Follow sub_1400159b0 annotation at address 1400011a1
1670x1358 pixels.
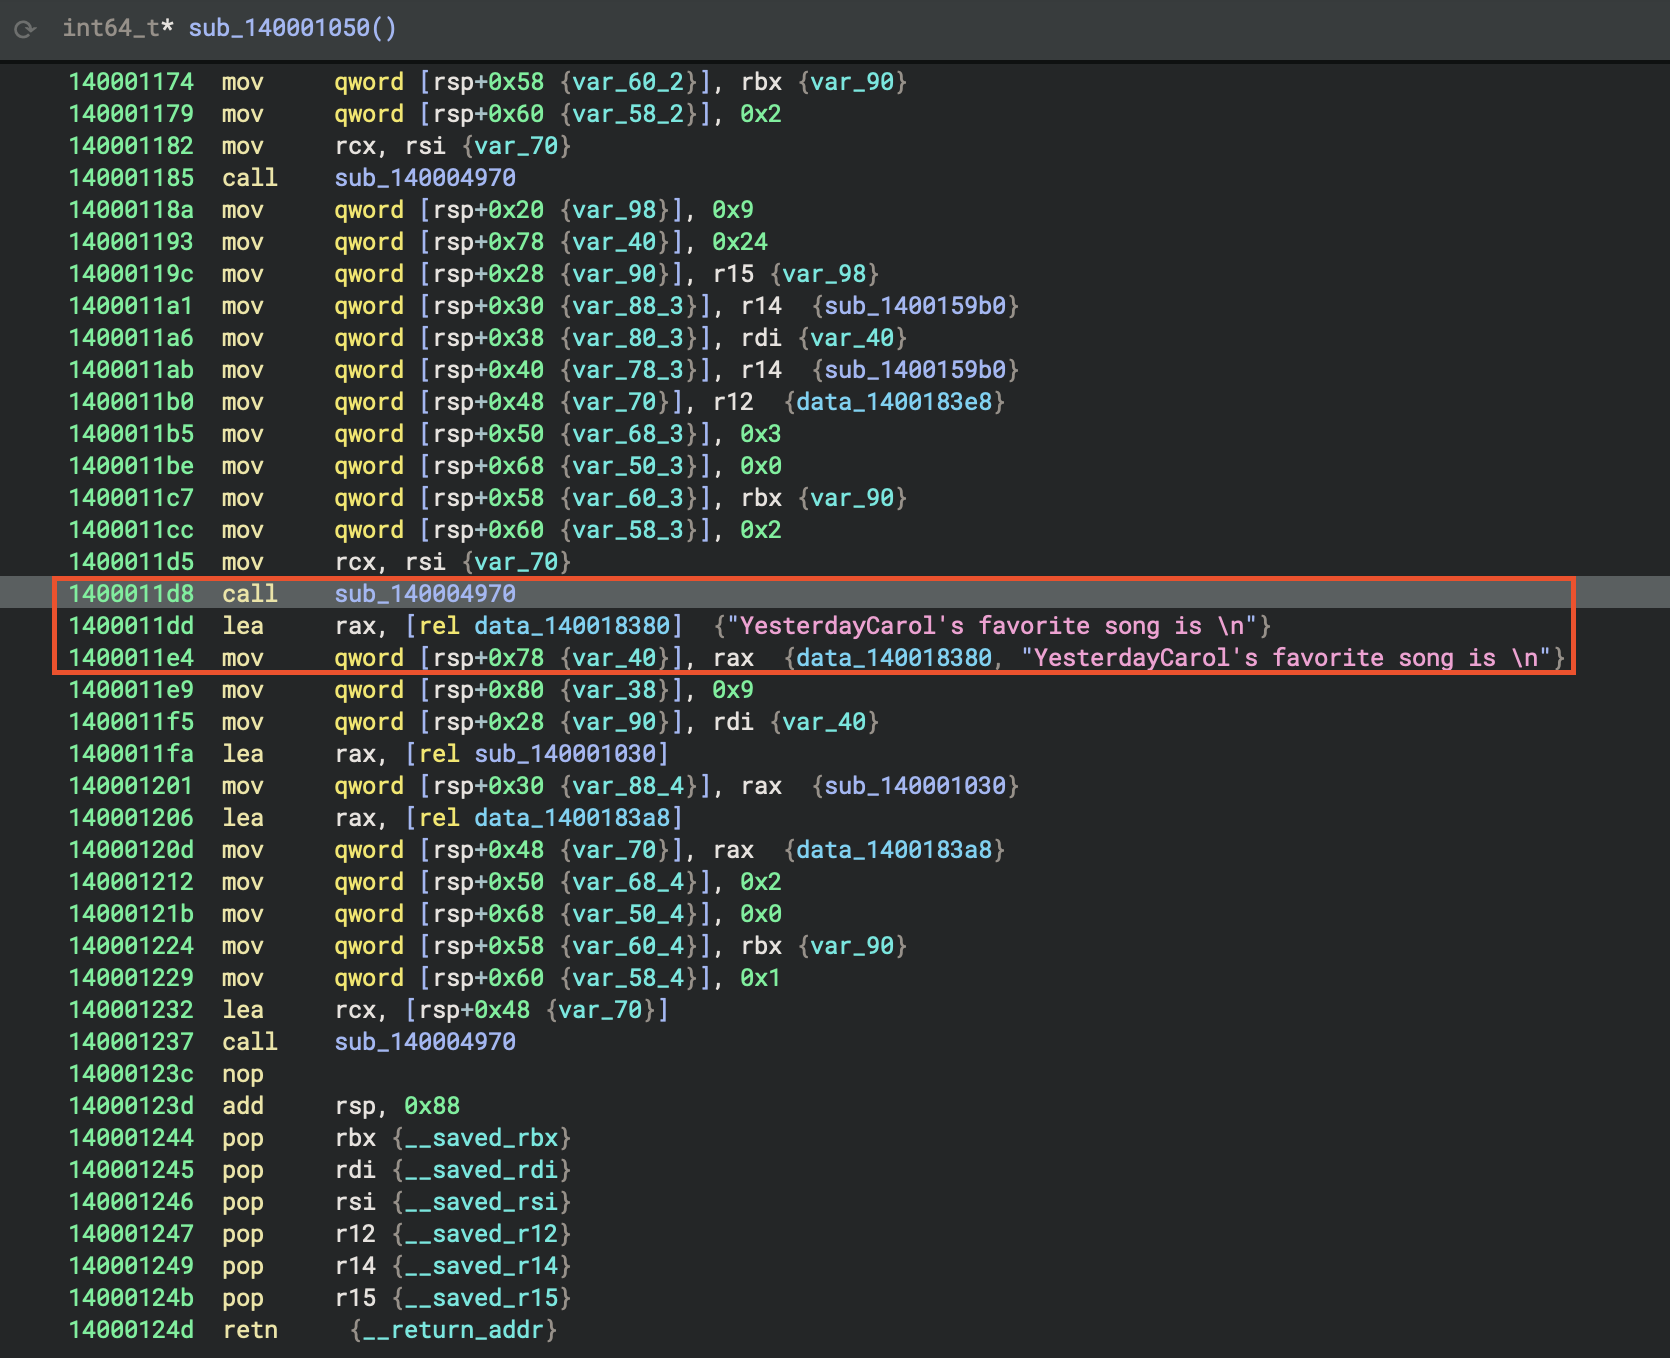coord(915,306)
